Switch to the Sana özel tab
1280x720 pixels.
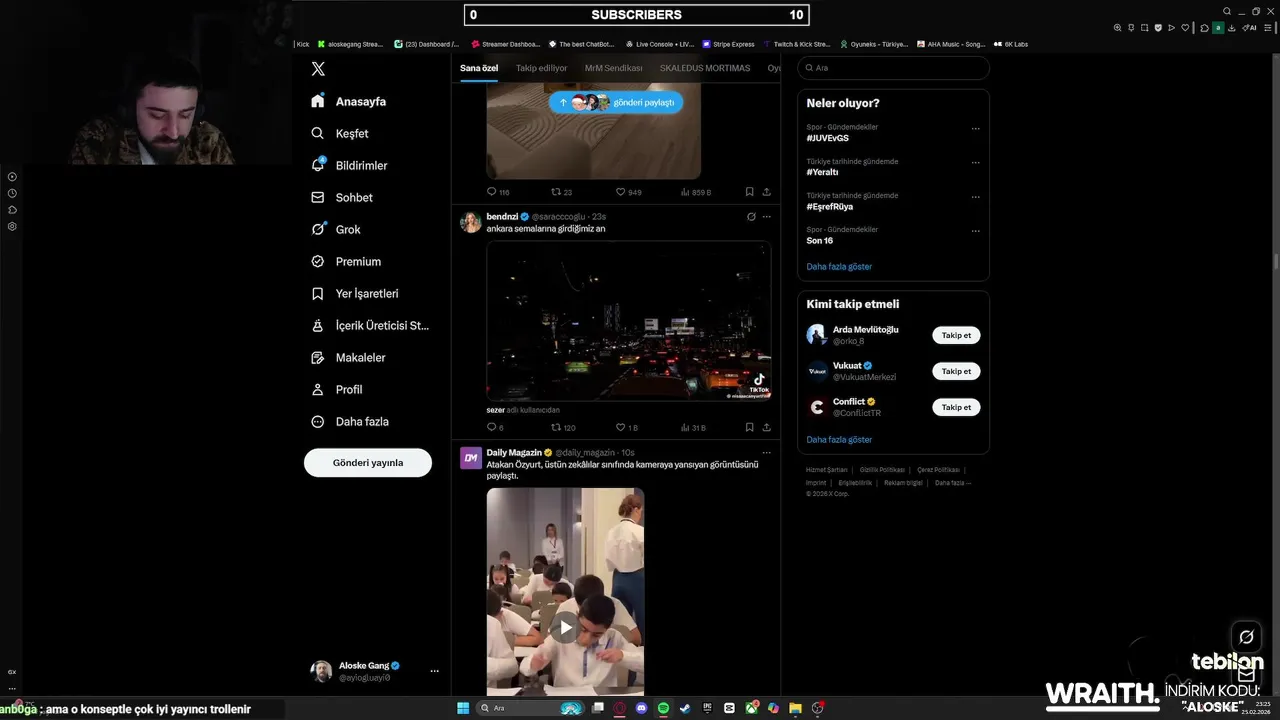pos(479,68)
